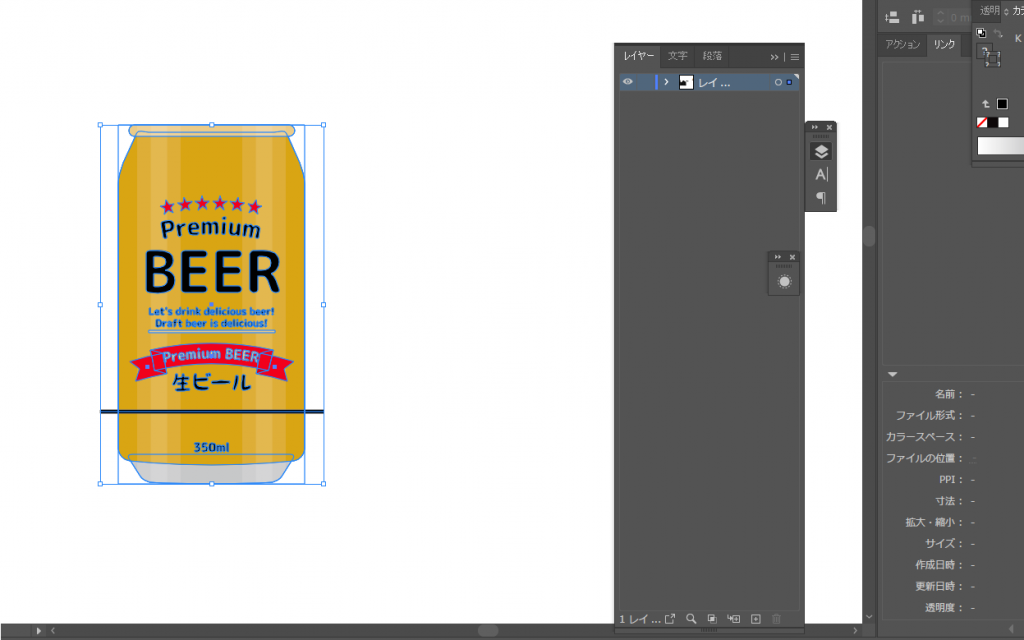
Task: Expand the link info disclosure triangle
Action: [892, 374]
